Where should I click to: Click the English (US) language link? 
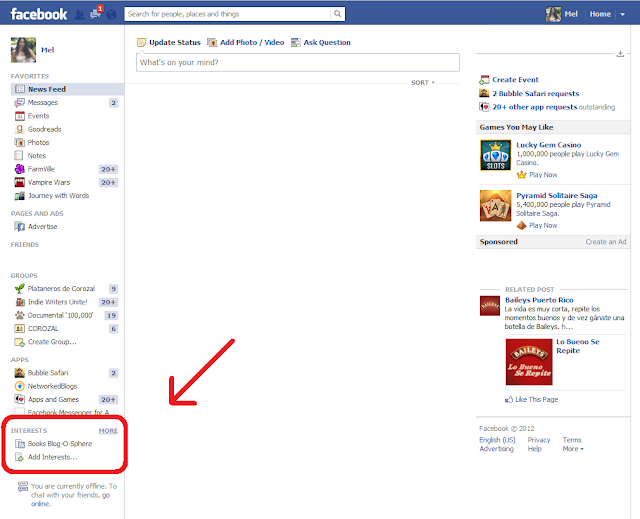point(497,440)
